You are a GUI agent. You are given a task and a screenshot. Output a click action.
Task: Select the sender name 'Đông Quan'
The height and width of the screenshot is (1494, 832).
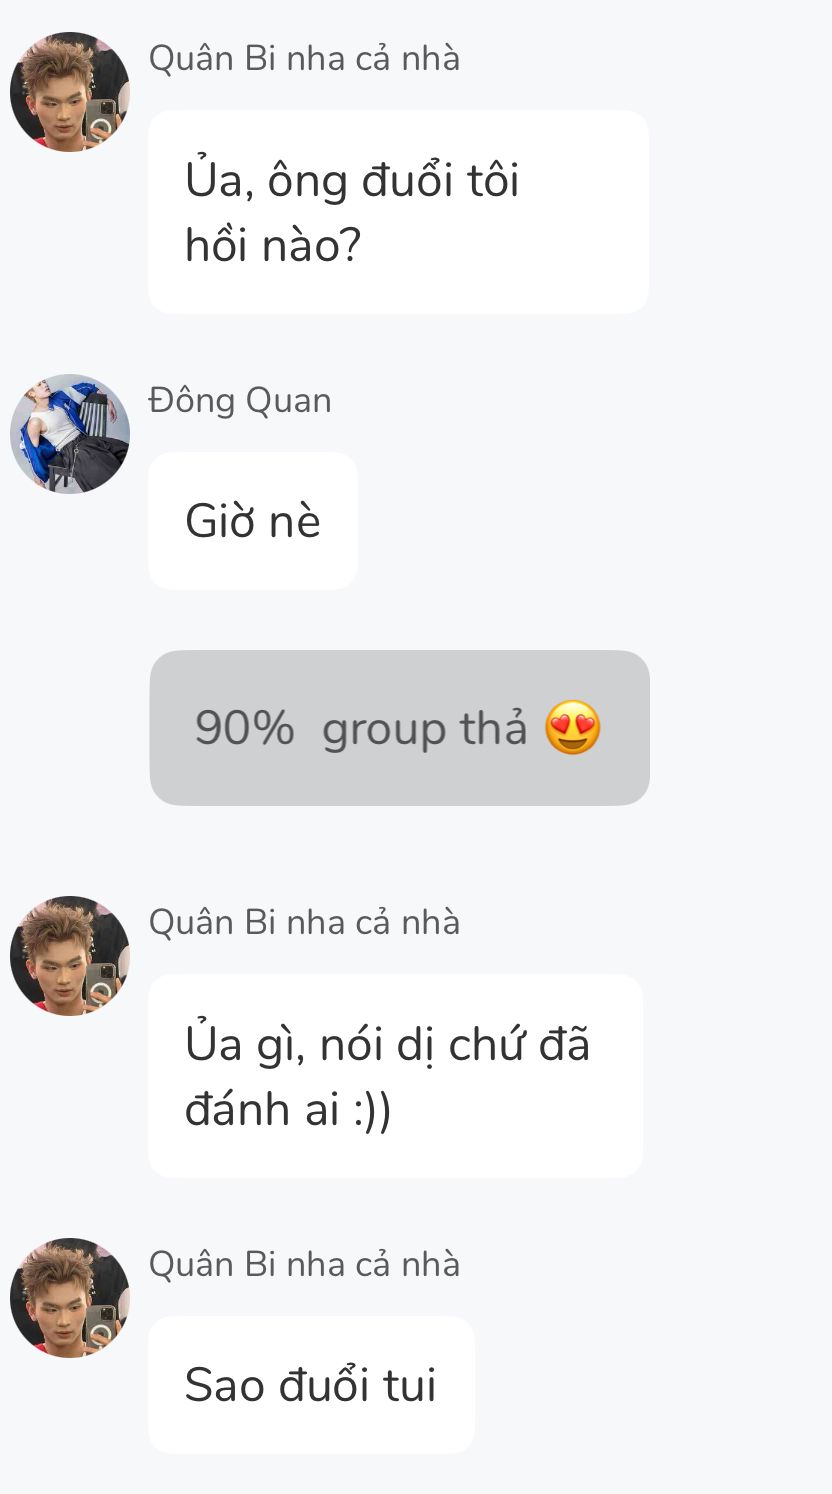(240, 401)
